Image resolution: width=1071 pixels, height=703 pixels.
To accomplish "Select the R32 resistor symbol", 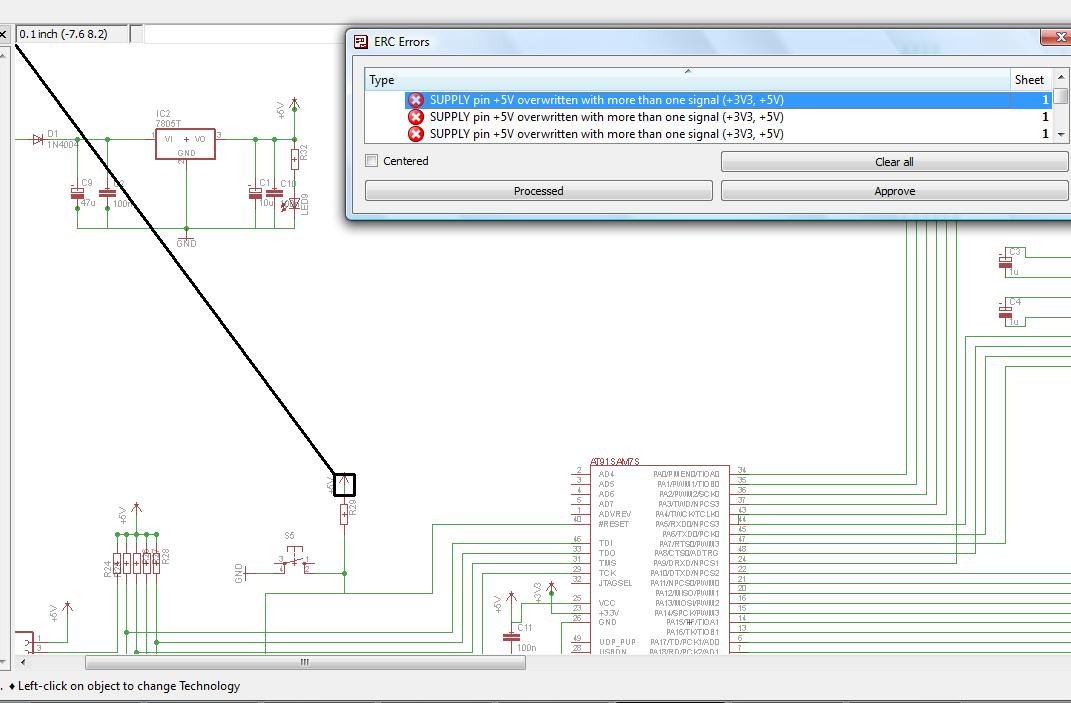I will tap(294, 158).
